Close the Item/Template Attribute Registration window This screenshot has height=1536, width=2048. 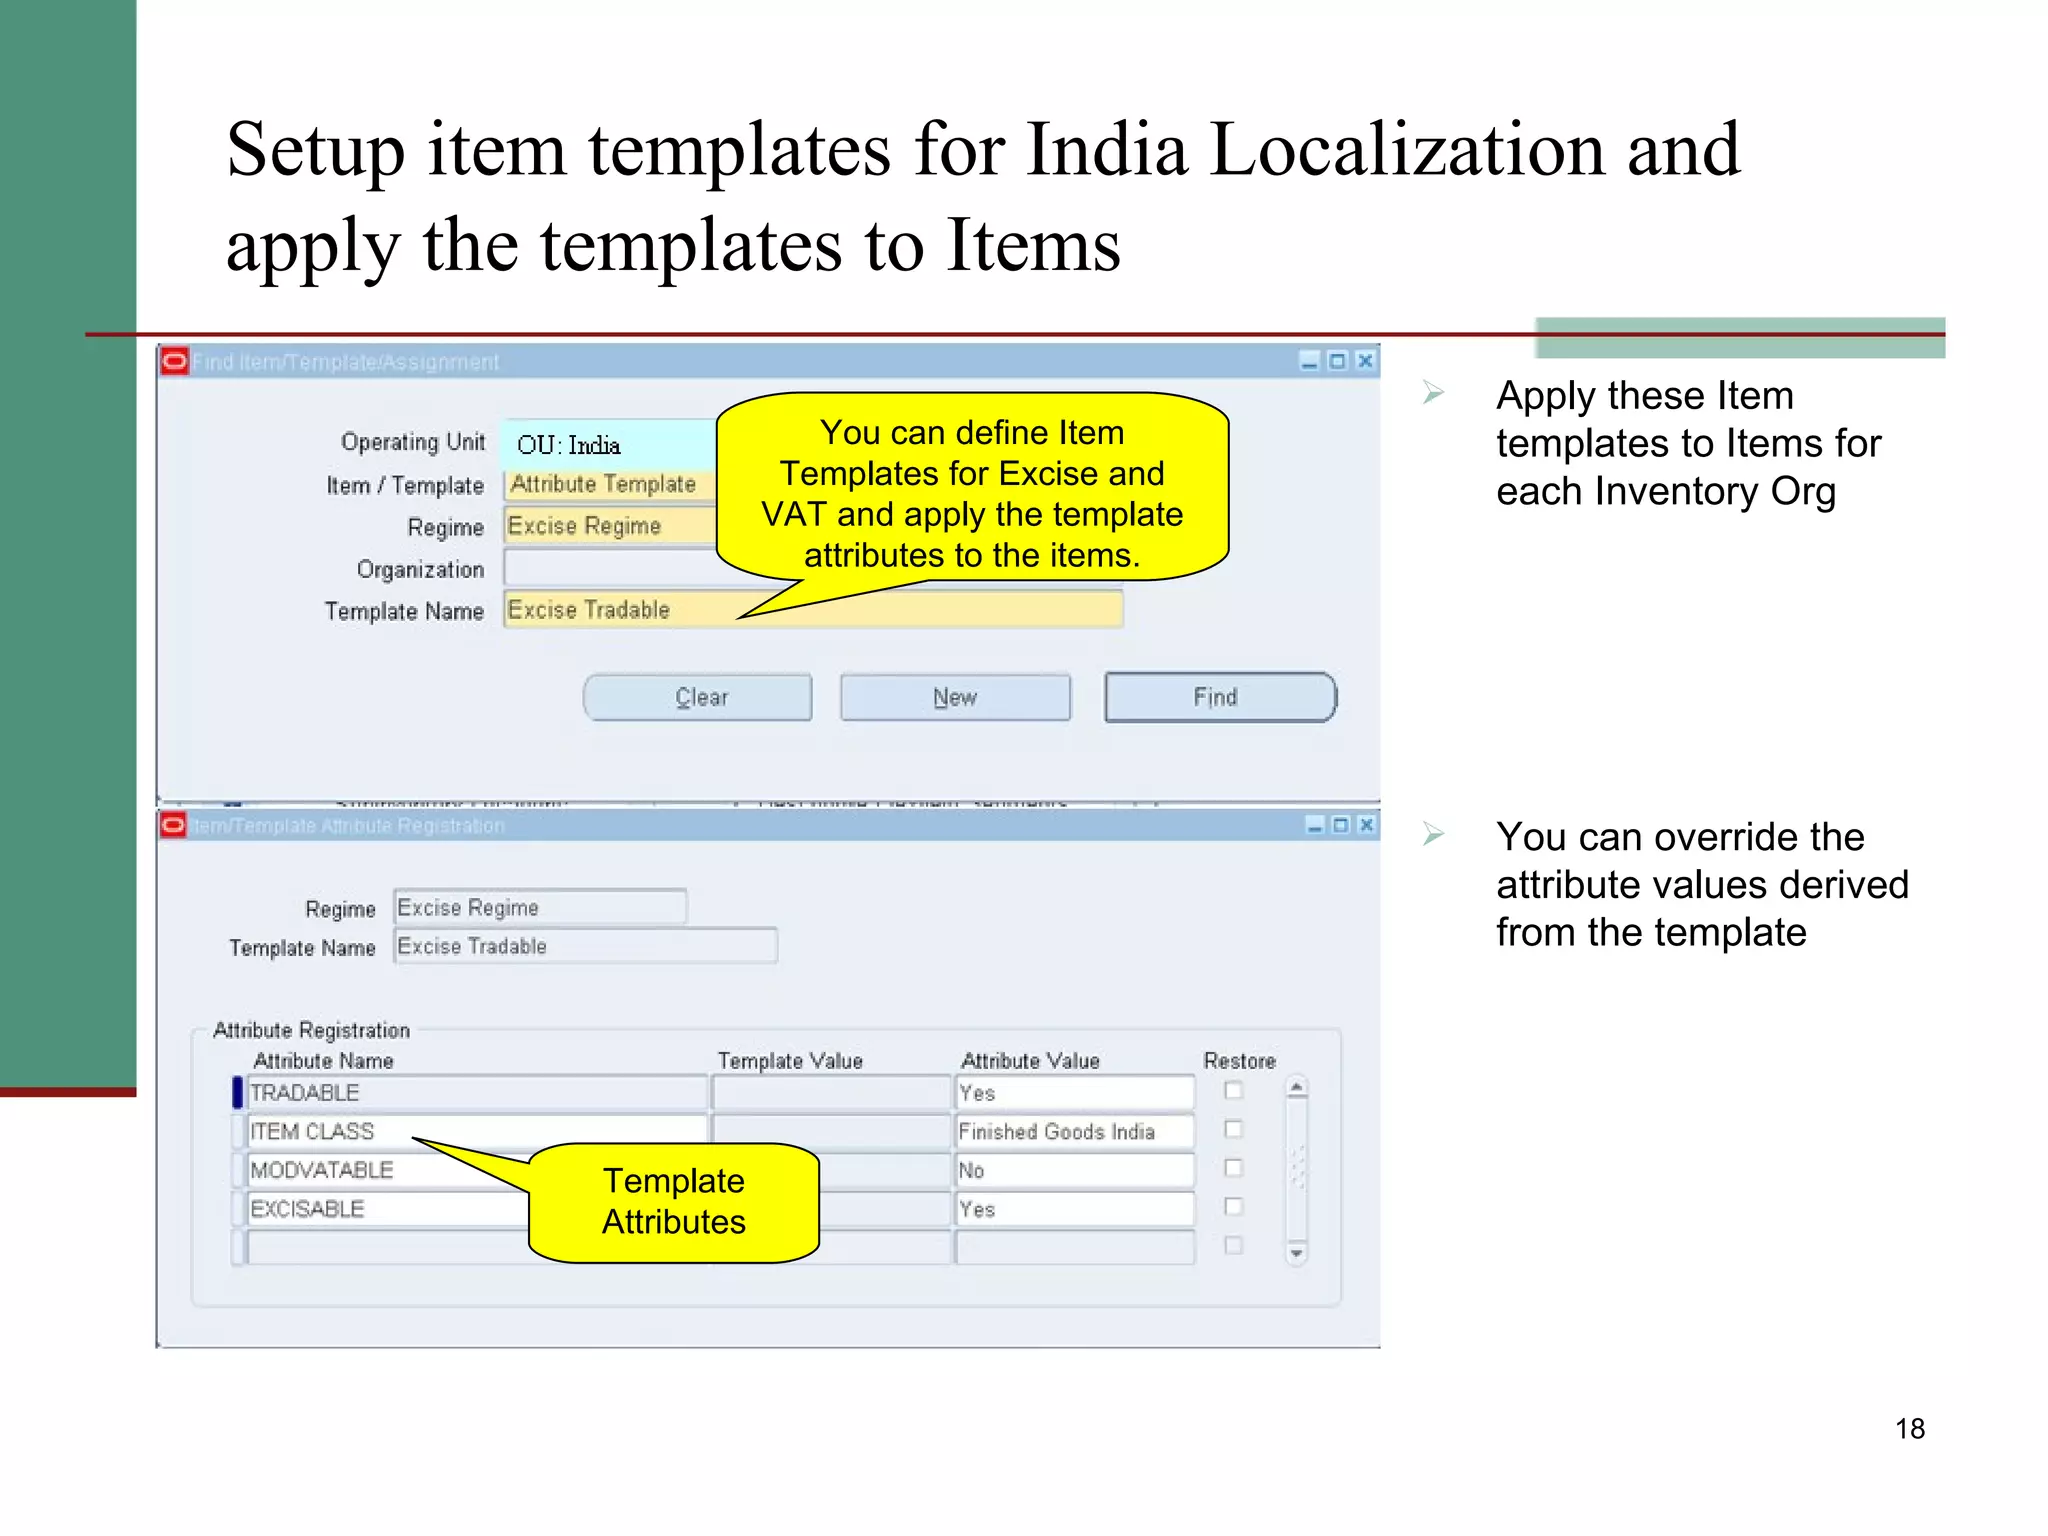(1366, 825)
